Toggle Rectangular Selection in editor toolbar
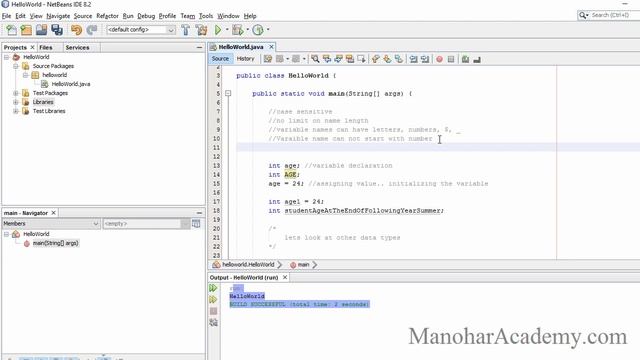Viewport: 640px width, 360px height. [361, 59]
